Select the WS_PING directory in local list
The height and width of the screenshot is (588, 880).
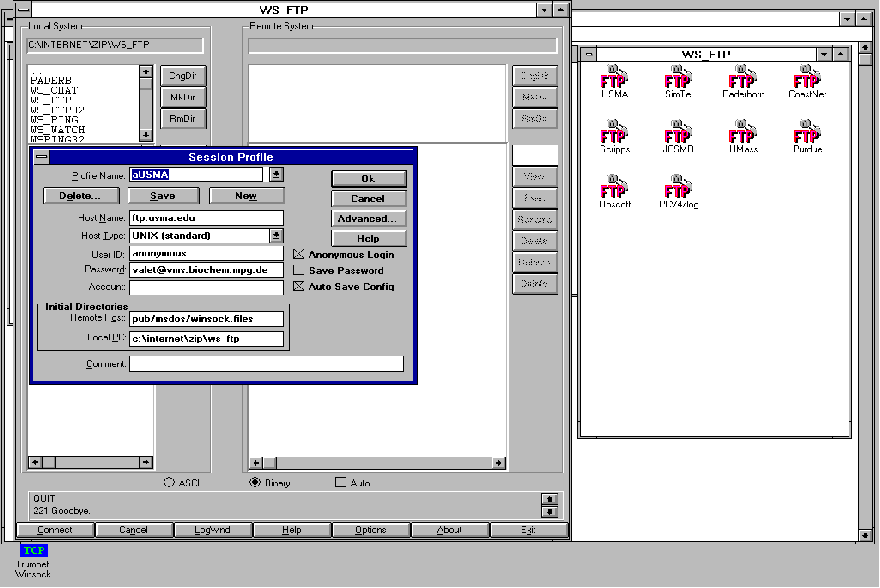[x=54, y=120]
